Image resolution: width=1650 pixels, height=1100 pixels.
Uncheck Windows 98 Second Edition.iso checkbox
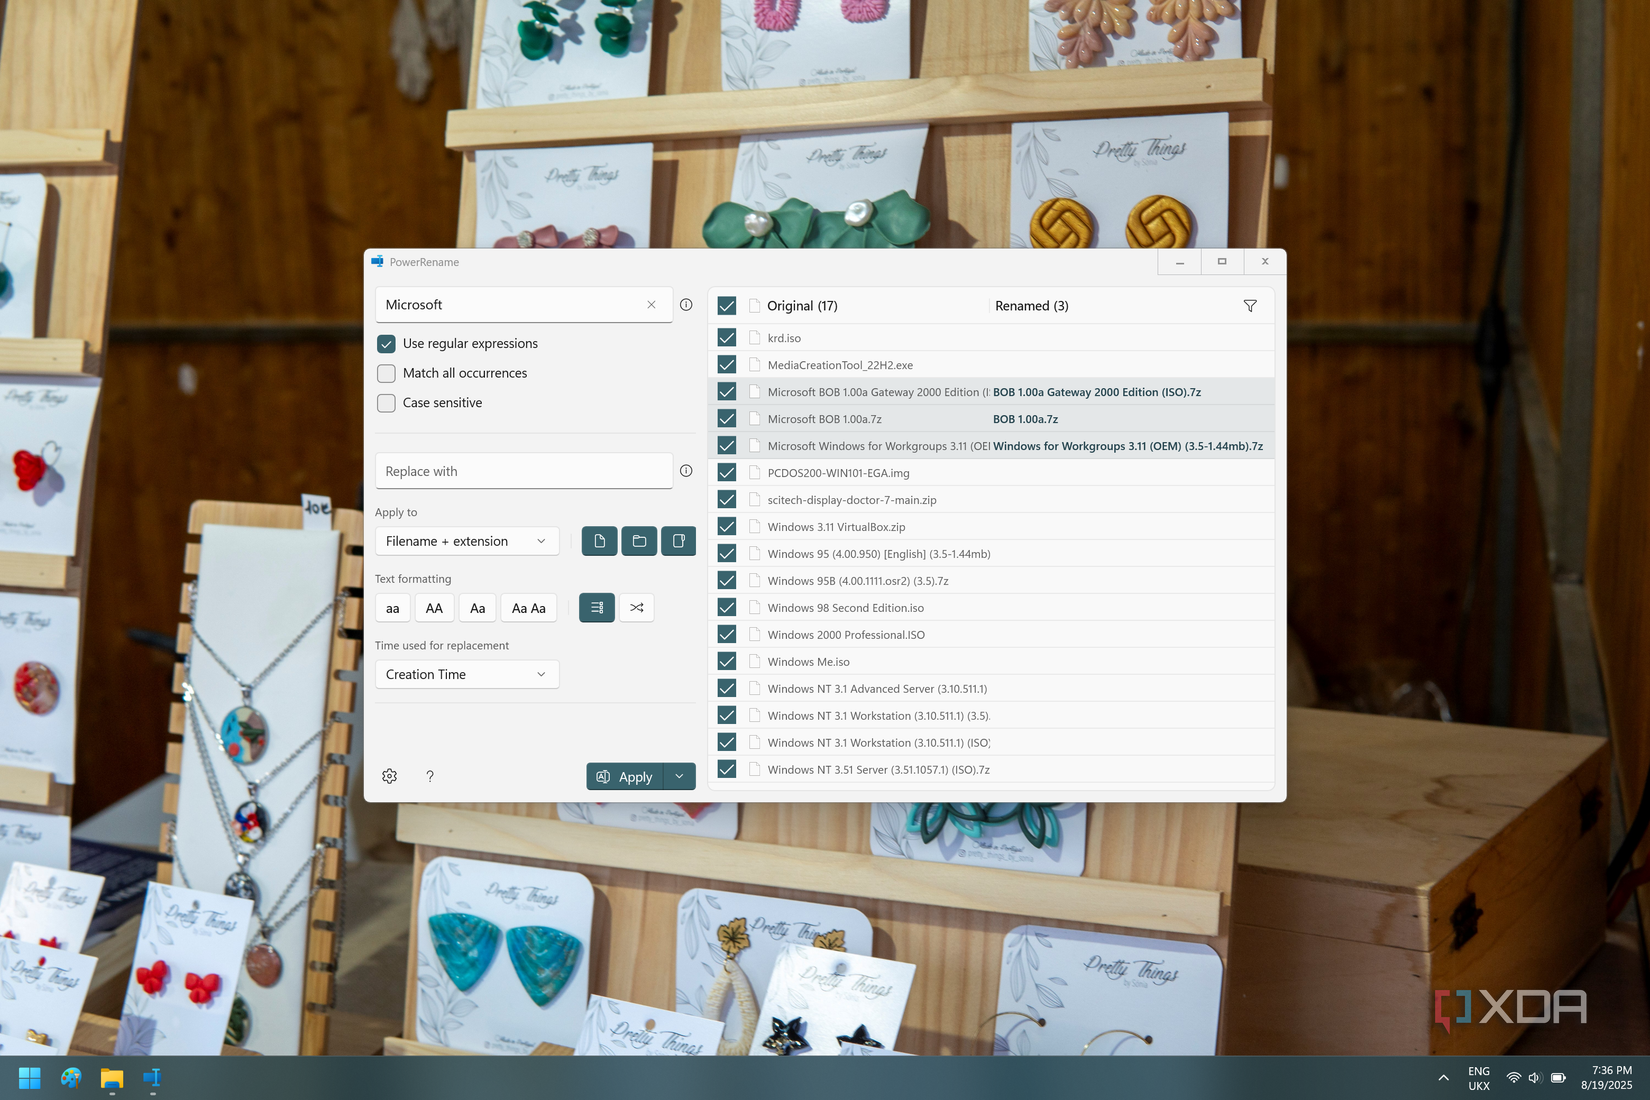click(727, 608)
